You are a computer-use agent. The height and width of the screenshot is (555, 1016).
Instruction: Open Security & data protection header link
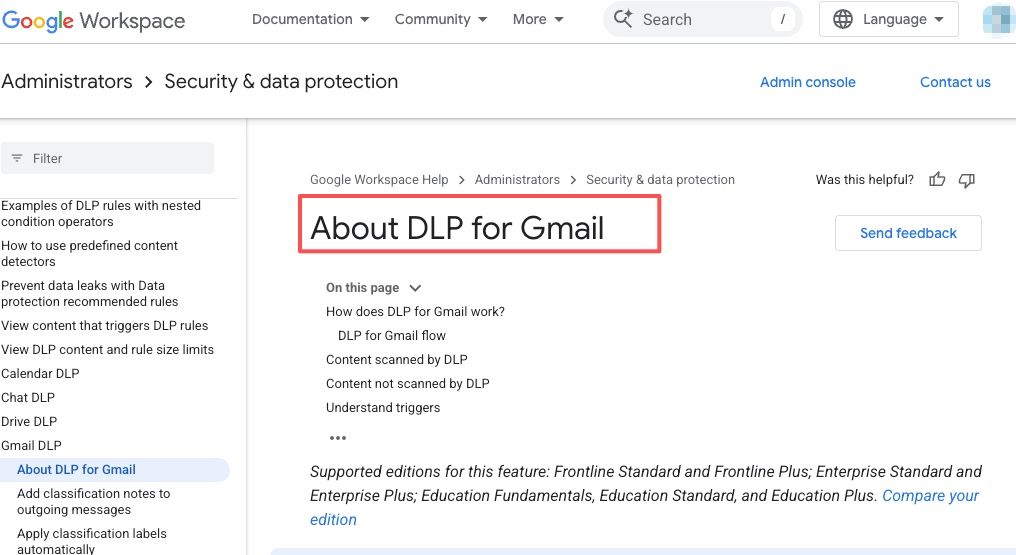point(281,82)
